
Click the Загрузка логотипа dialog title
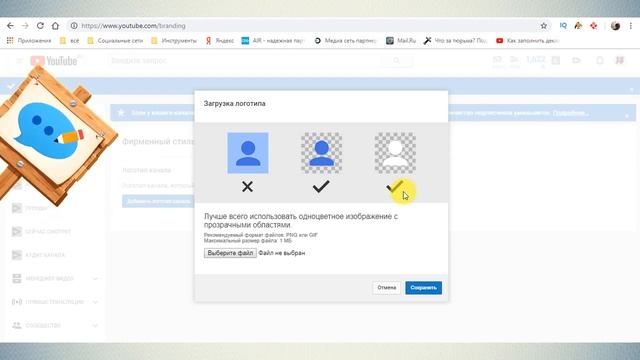coord(235,104)
